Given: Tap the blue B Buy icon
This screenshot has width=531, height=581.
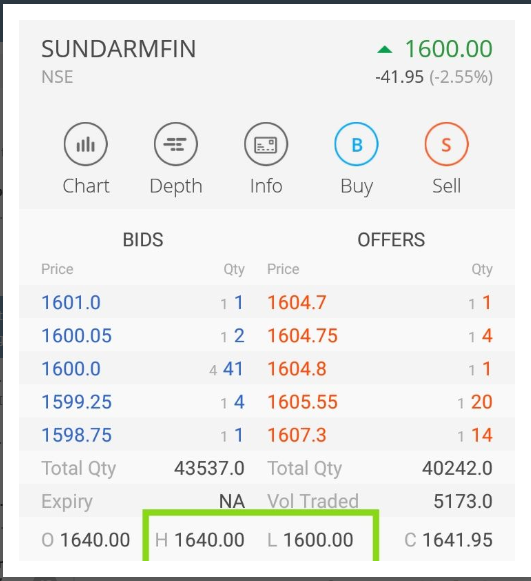Looking at the screenshot, I should (x=356, y=144).
